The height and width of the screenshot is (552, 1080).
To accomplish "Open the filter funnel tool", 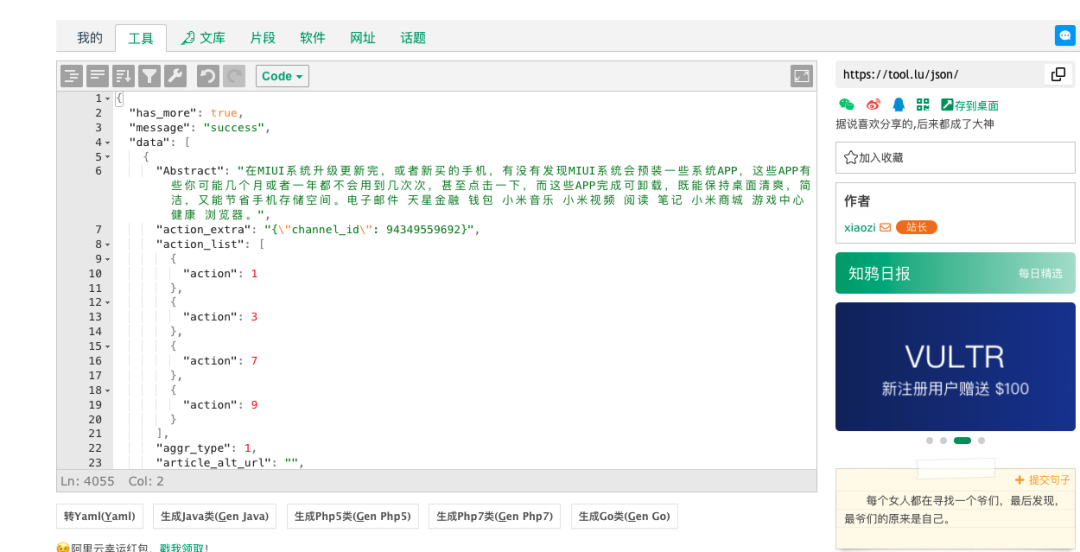I will coord(149,76).
